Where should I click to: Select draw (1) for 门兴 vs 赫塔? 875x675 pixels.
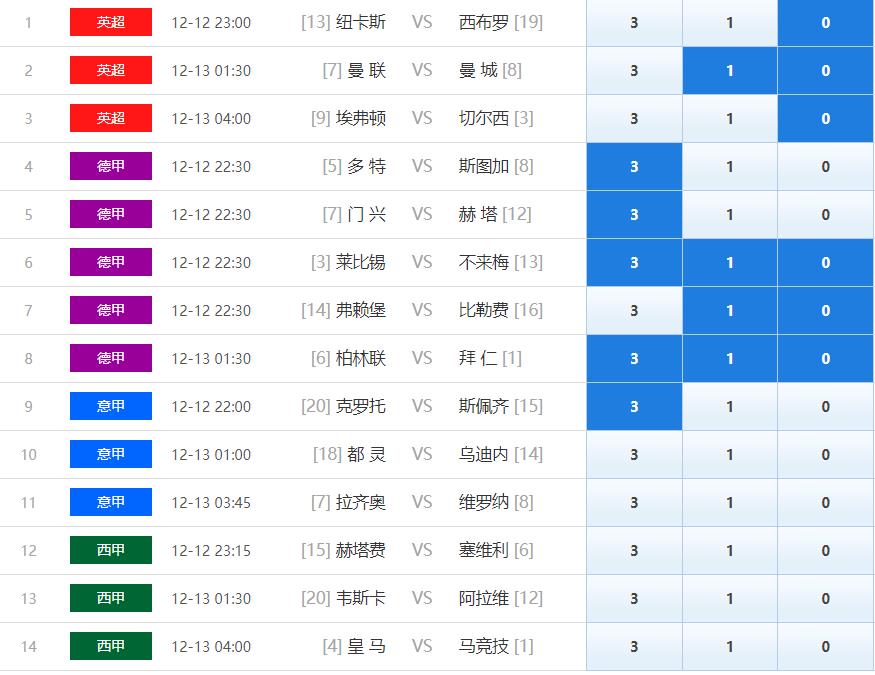click(x=730, y=215)
